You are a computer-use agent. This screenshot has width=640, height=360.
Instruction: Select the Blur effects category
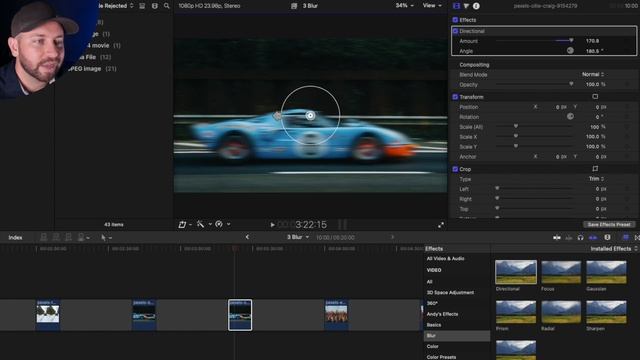click(x=457, y=336)
